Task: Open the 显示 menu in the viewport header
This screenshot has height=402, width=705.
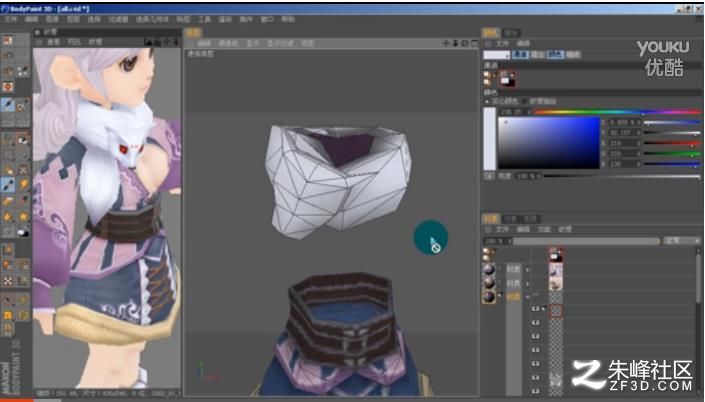Action: coord(253,43)
